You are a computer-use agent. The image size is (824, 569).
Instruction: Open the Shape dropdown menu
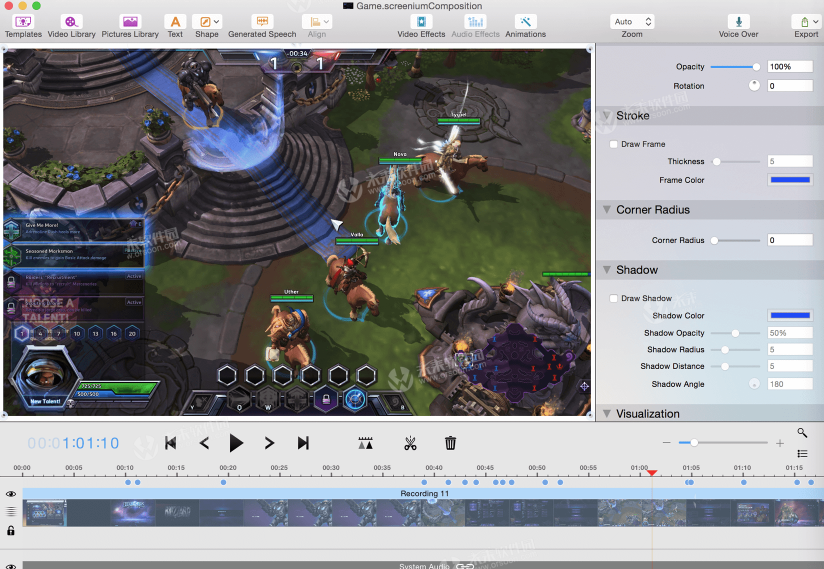coord(207,22)
